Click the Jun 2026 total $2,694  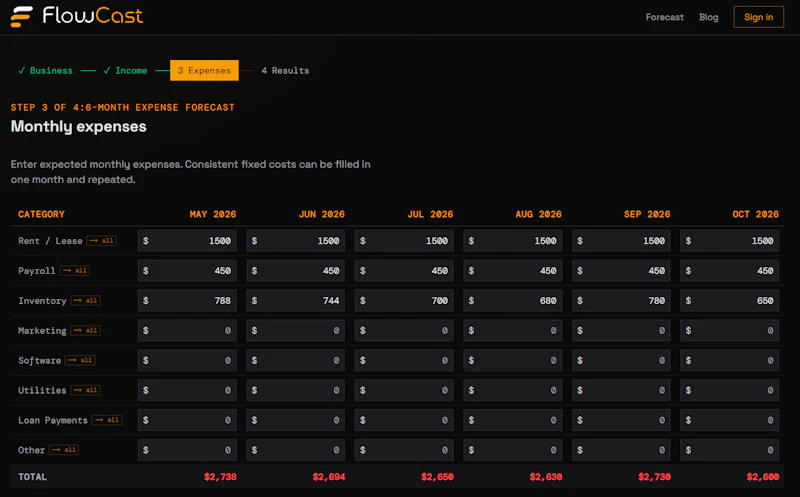click(x=329, y=477)
